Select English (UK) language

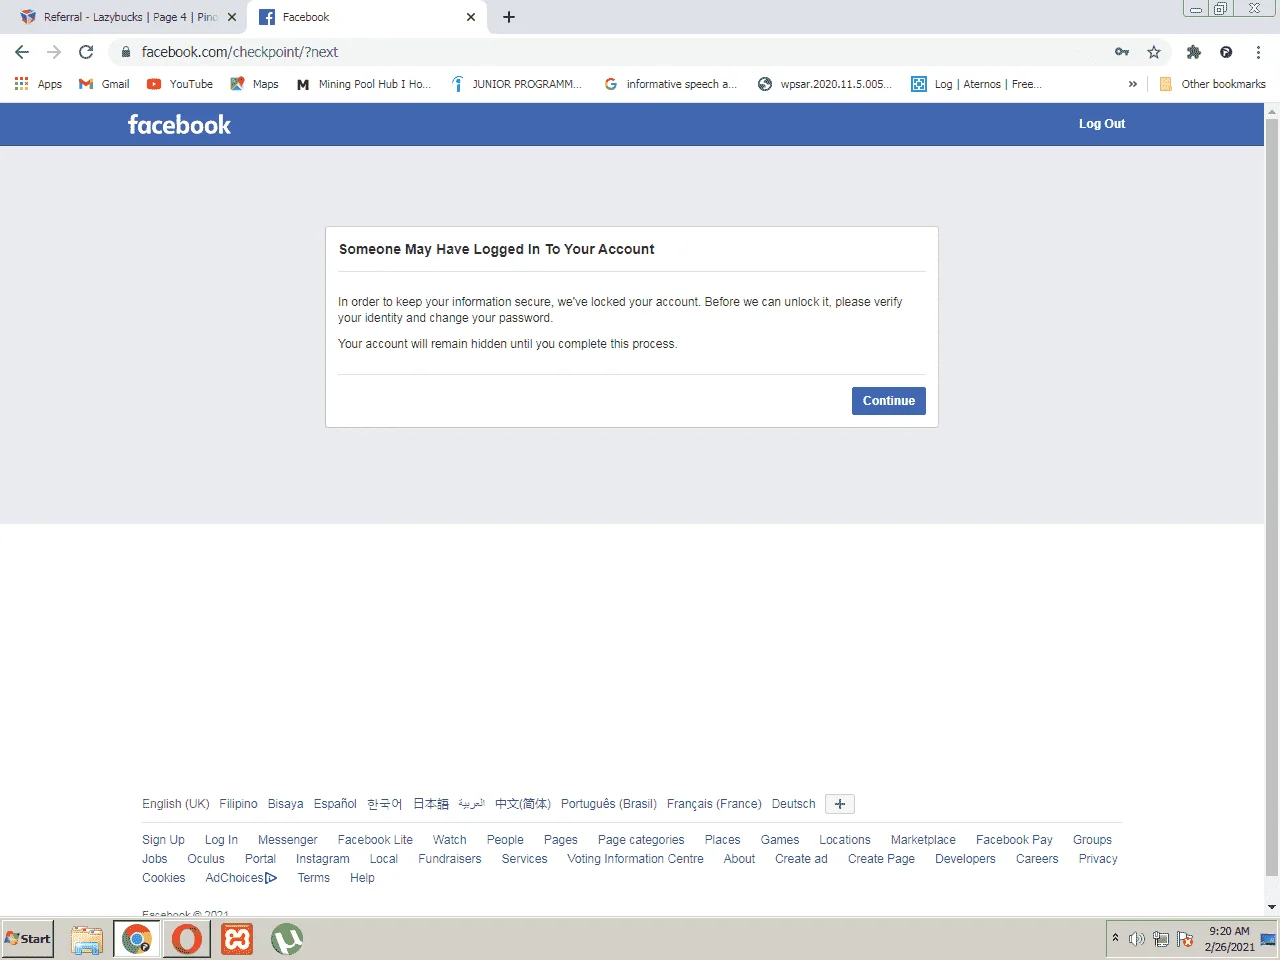click(176, 804)
